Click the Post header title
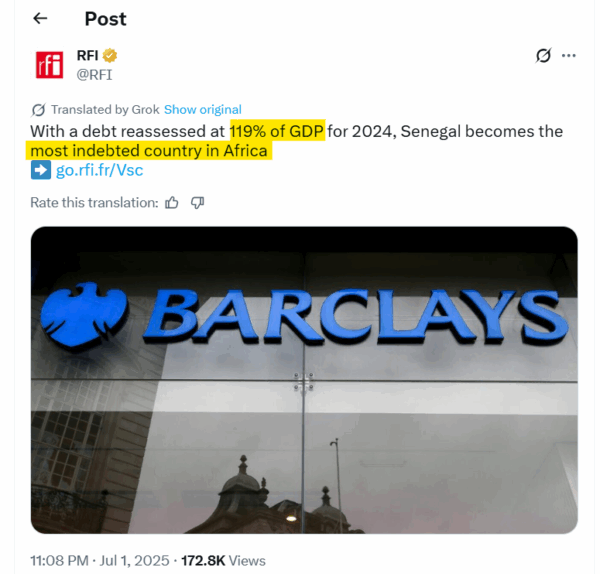This screenshot has height=574, width=600. [106, 19]
